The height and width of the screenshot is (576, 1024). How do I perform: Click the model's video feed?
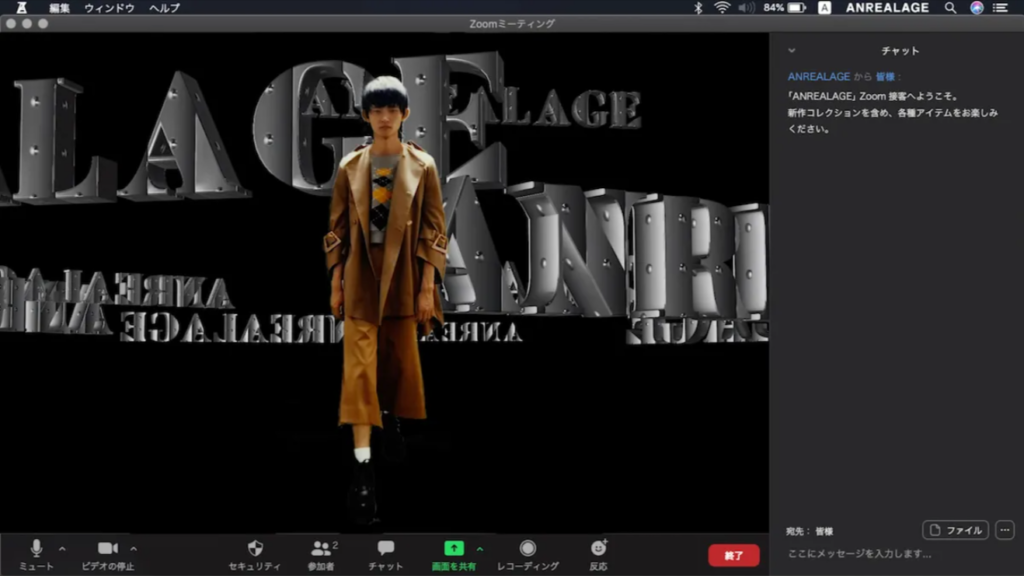point(384,282)
